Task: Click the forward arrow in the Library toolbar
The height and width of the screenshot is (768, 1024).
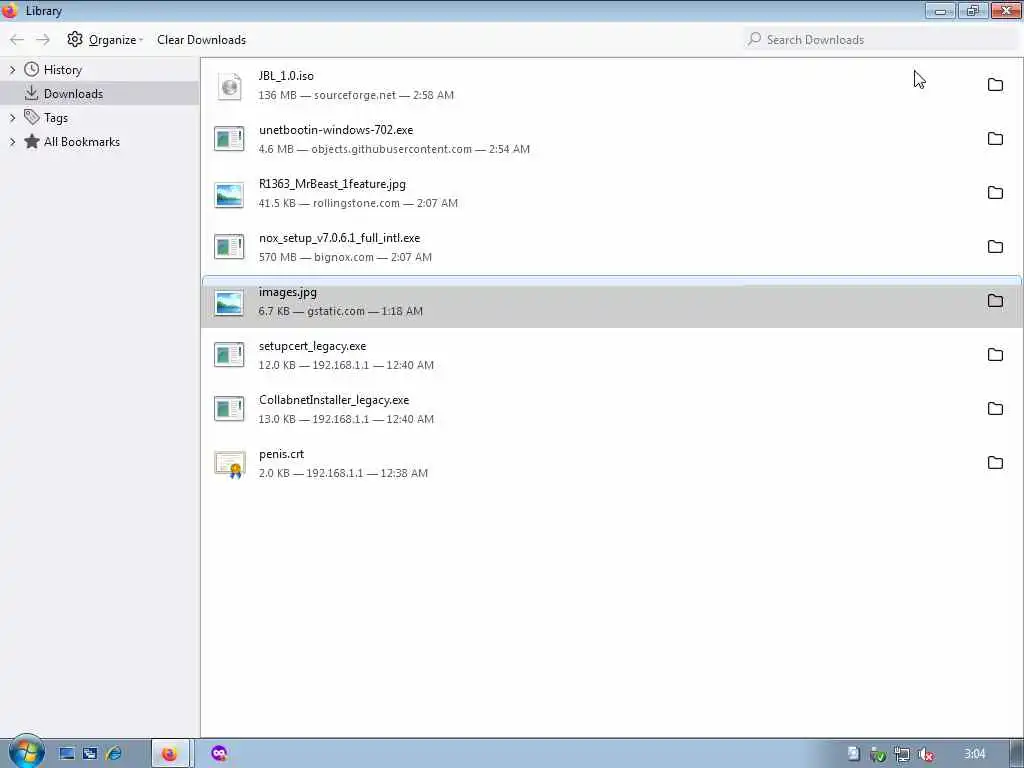Action: click(43, 40)
